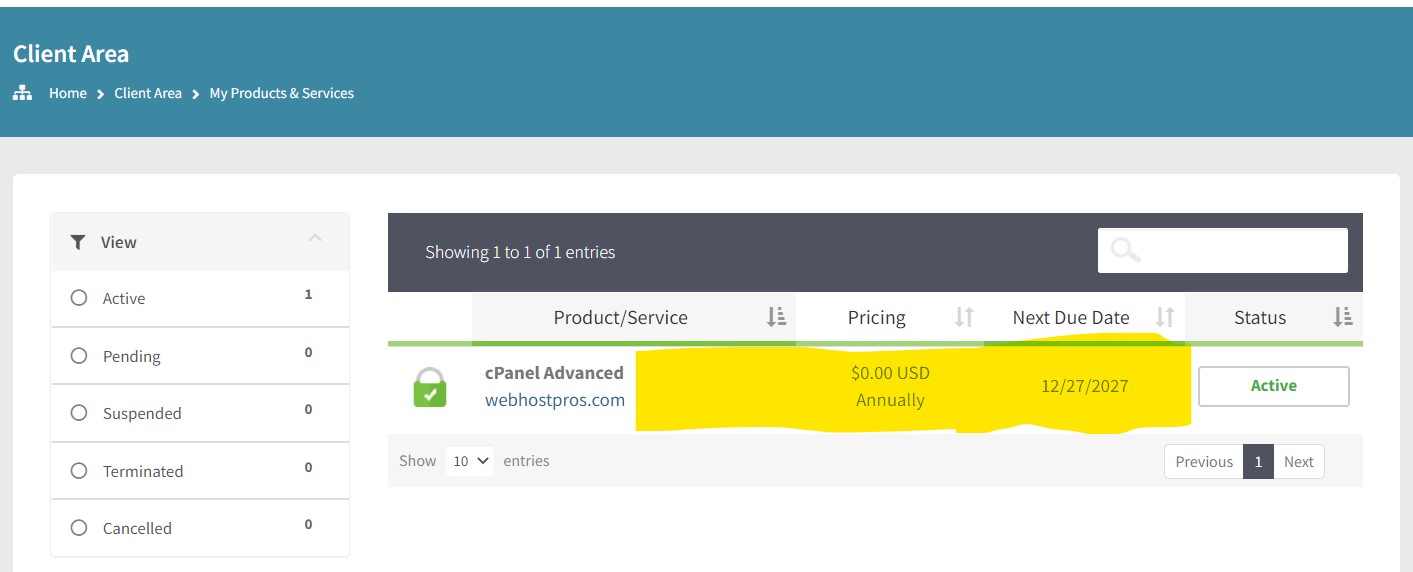Image resolution: width=1413 pixels, height=572 pixels.
Task: Sort by Pricing column arrows icon
Action: pos(963,317)
